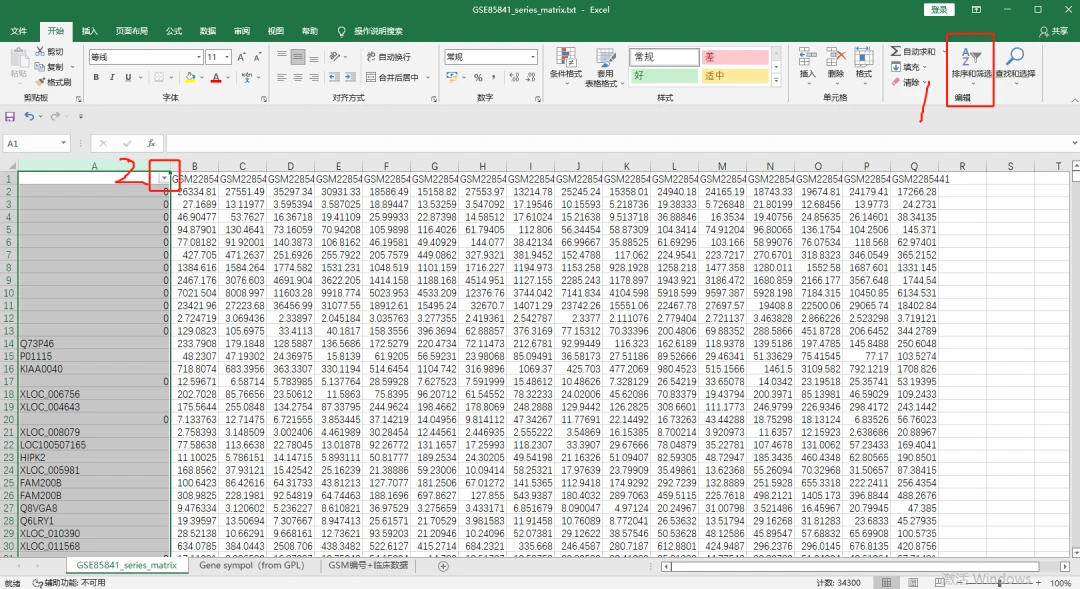Switch to Formulas (公式) tab
This screenshot has height=589, width=1080.
coord(174,31)
